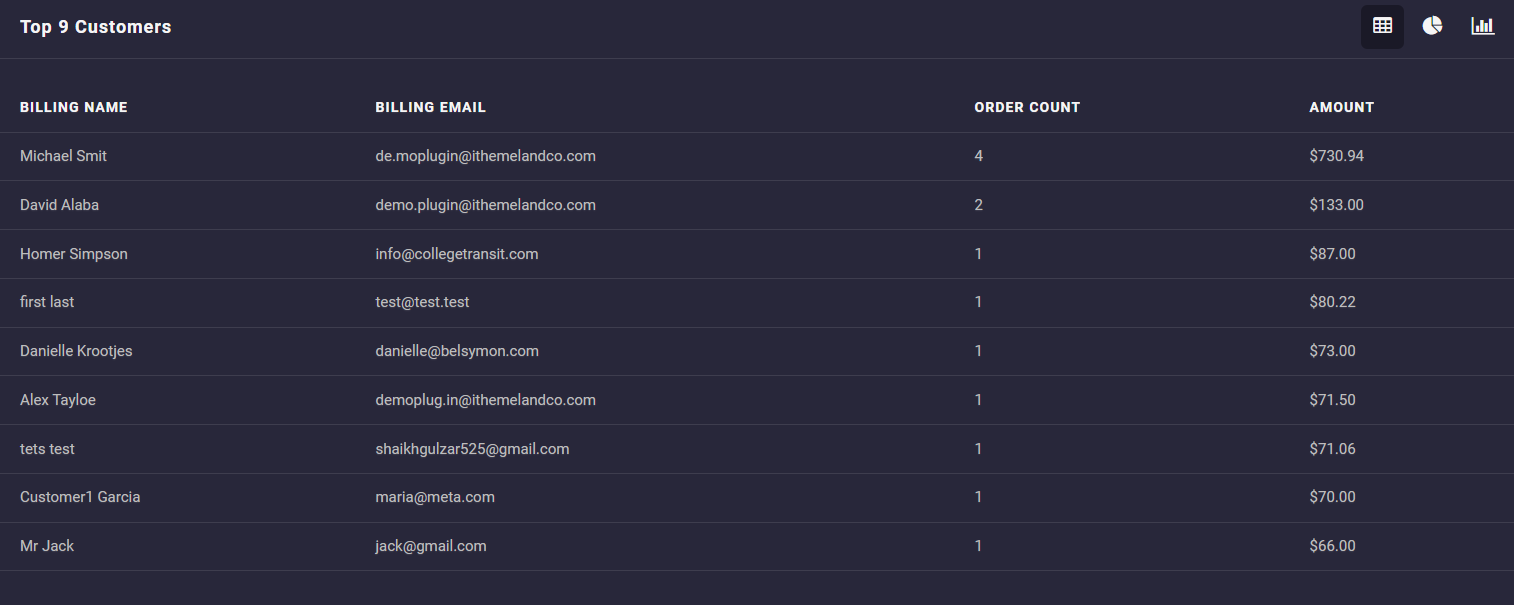Switch to the table grid view icon
The image size is (1514, 605).
pos(1382,27)
